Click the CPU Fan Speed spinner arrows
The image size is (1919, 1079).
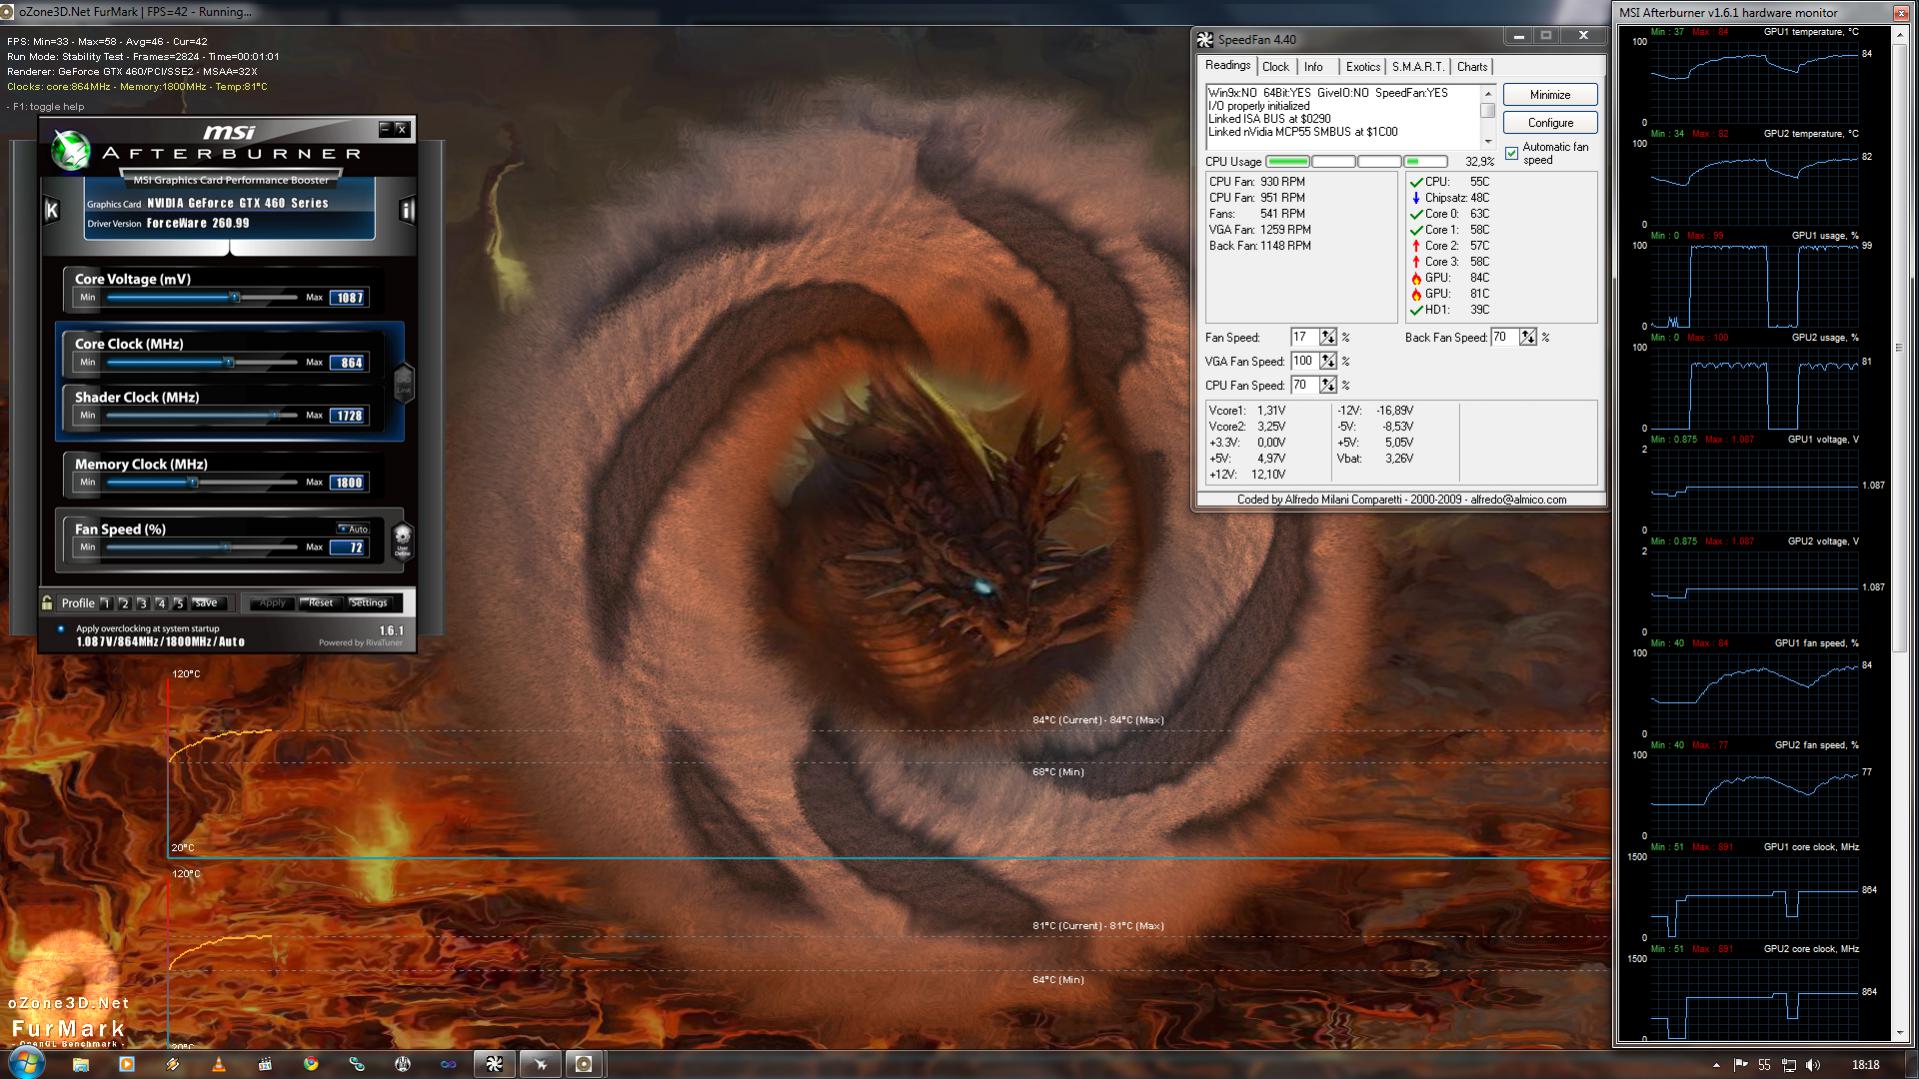(1328, 386)
